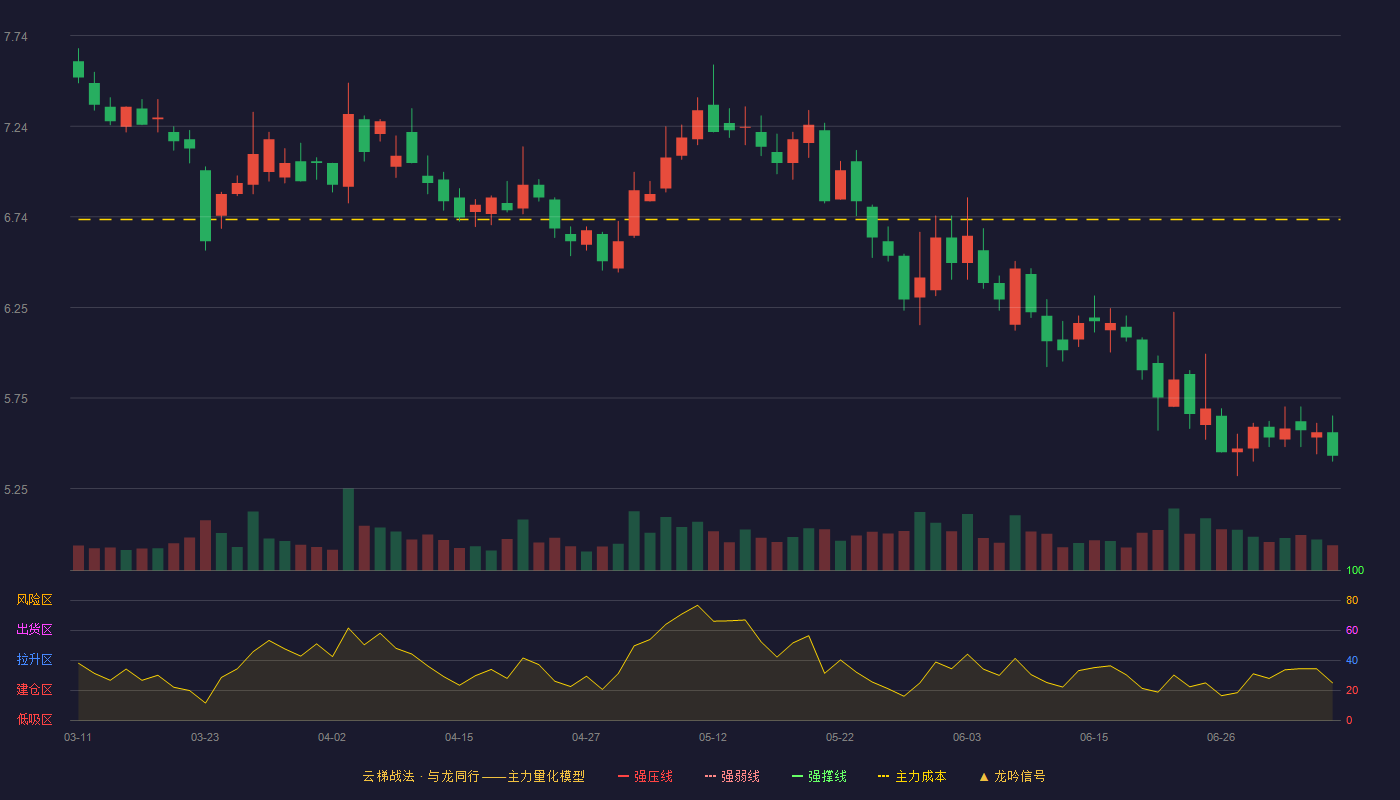Click the 风险区 zone label
1400x800 pixels.
tap(34, 600)
